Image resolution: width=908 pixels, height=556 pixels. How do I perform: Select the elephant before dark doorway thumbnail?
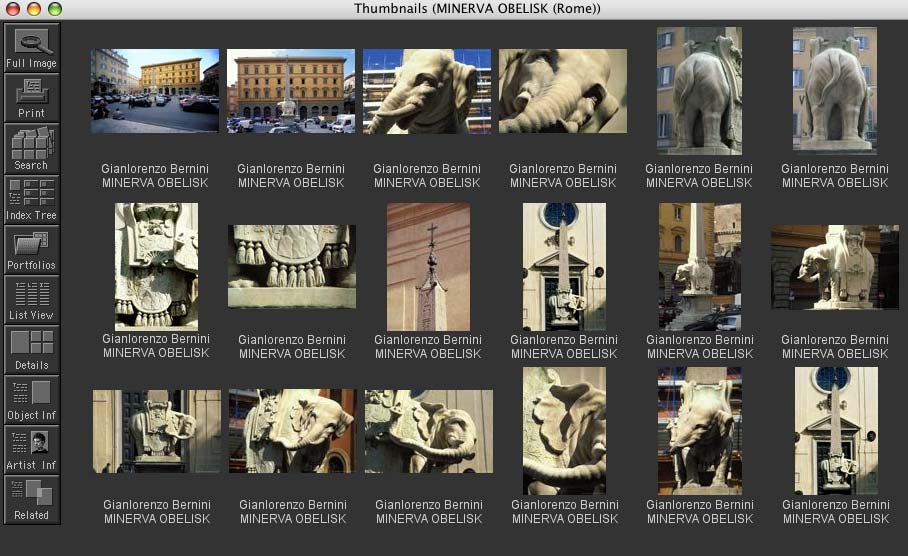[x=156, y=431]
